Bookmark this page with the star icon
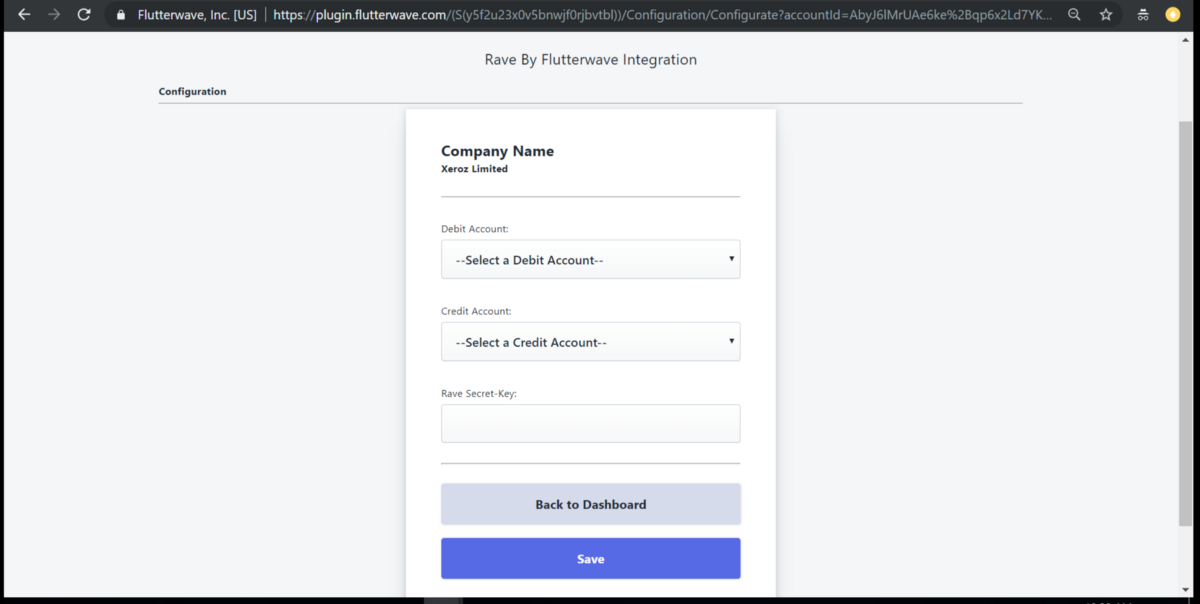The height and width of the screenshot is (604, 1200). click(x=1106, y=15)
